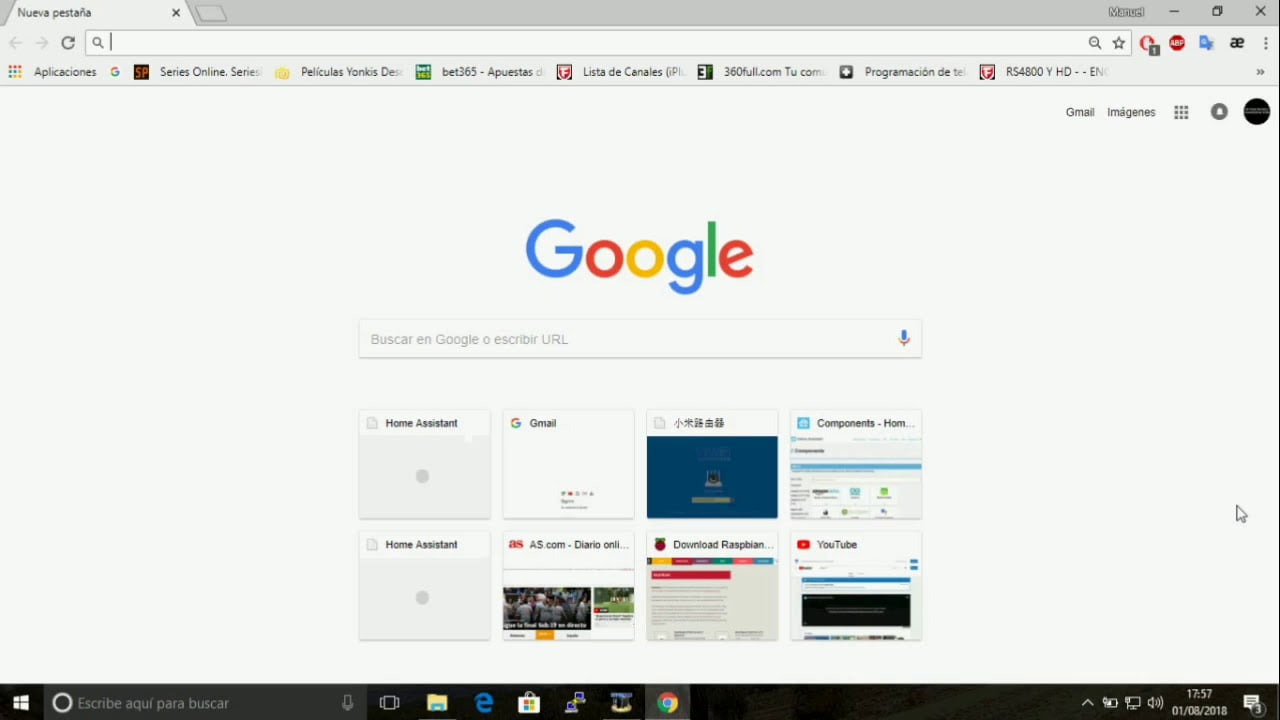1280x720 pixels.
Task: Show hidden tray icons chevron
Action: click(1087, 703)
